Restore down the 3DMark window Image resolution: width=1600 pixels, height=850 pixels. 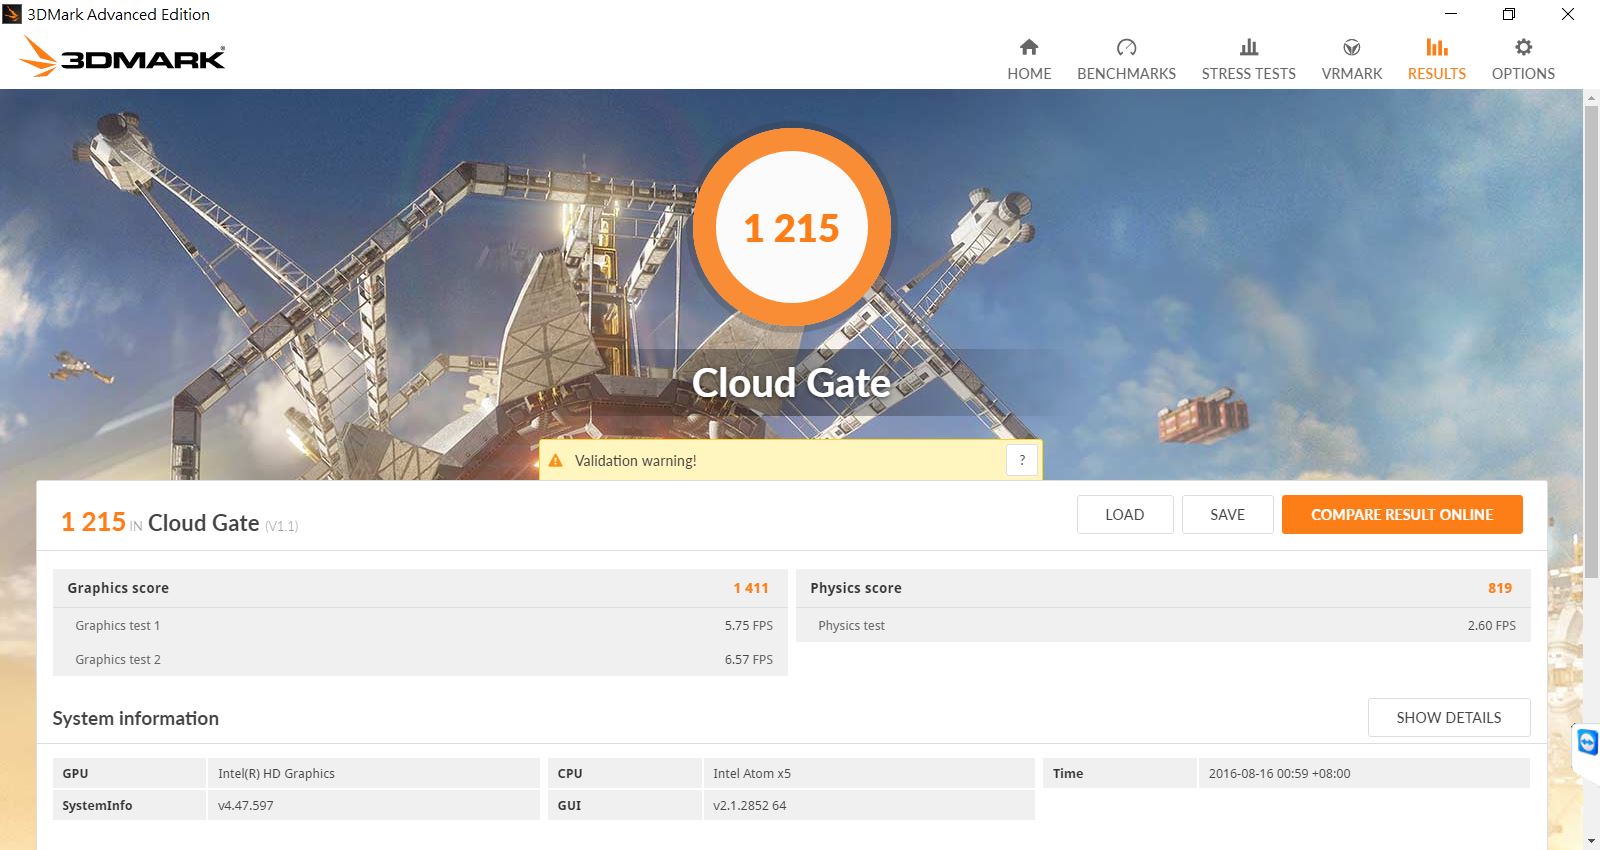click(x=1509, y=14)
